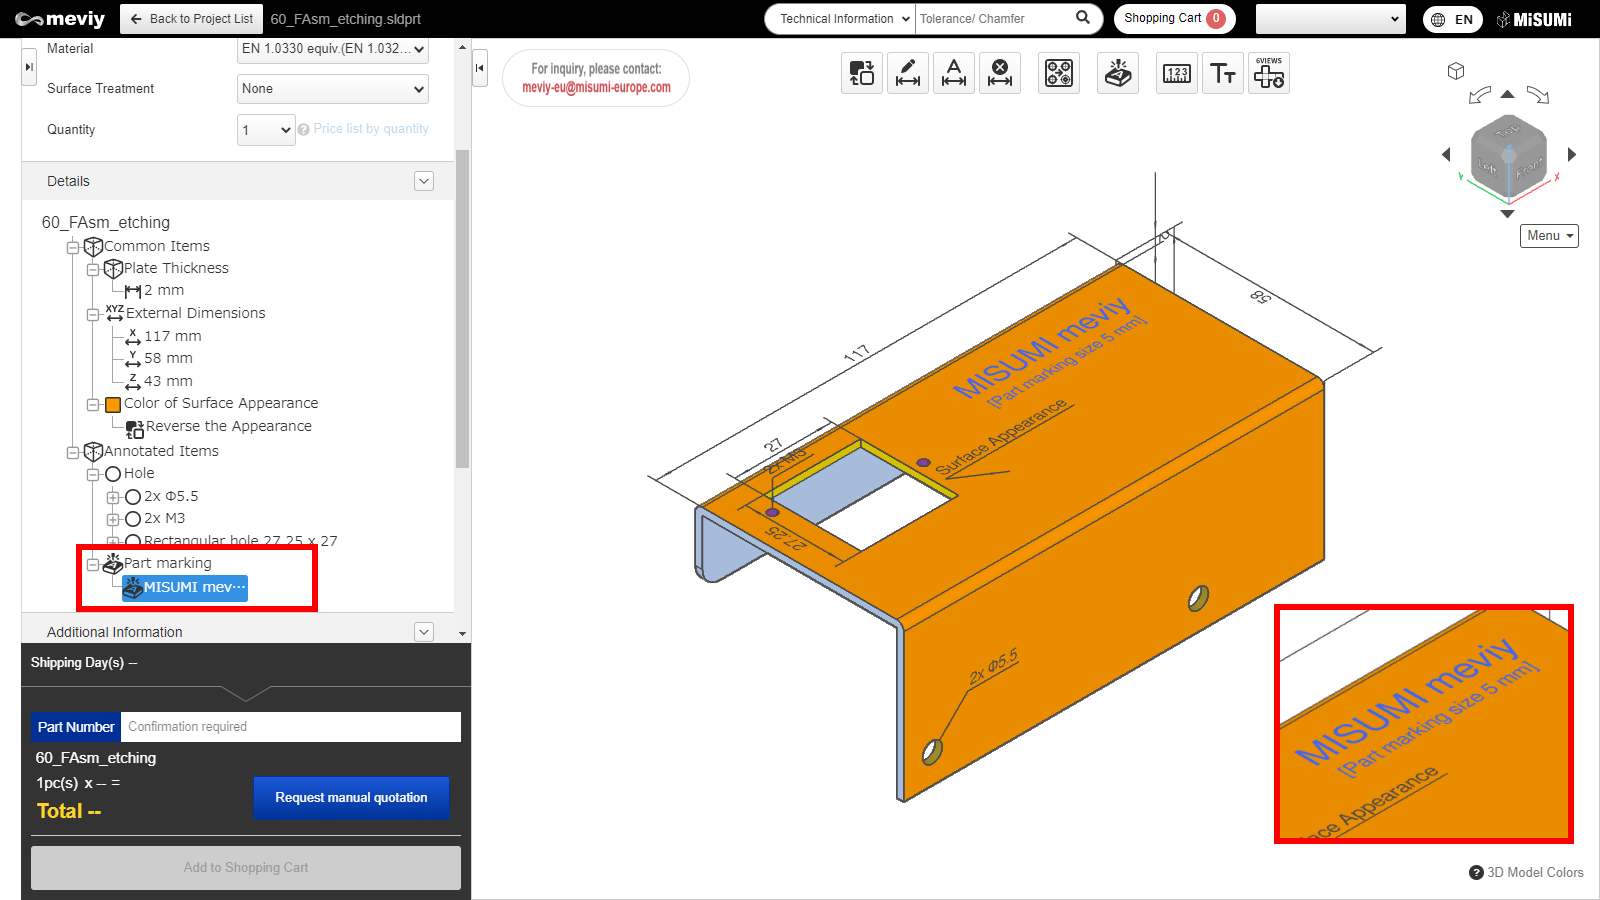
Task: Collapse the Plate Thickness node
Action: coord(93,269)
